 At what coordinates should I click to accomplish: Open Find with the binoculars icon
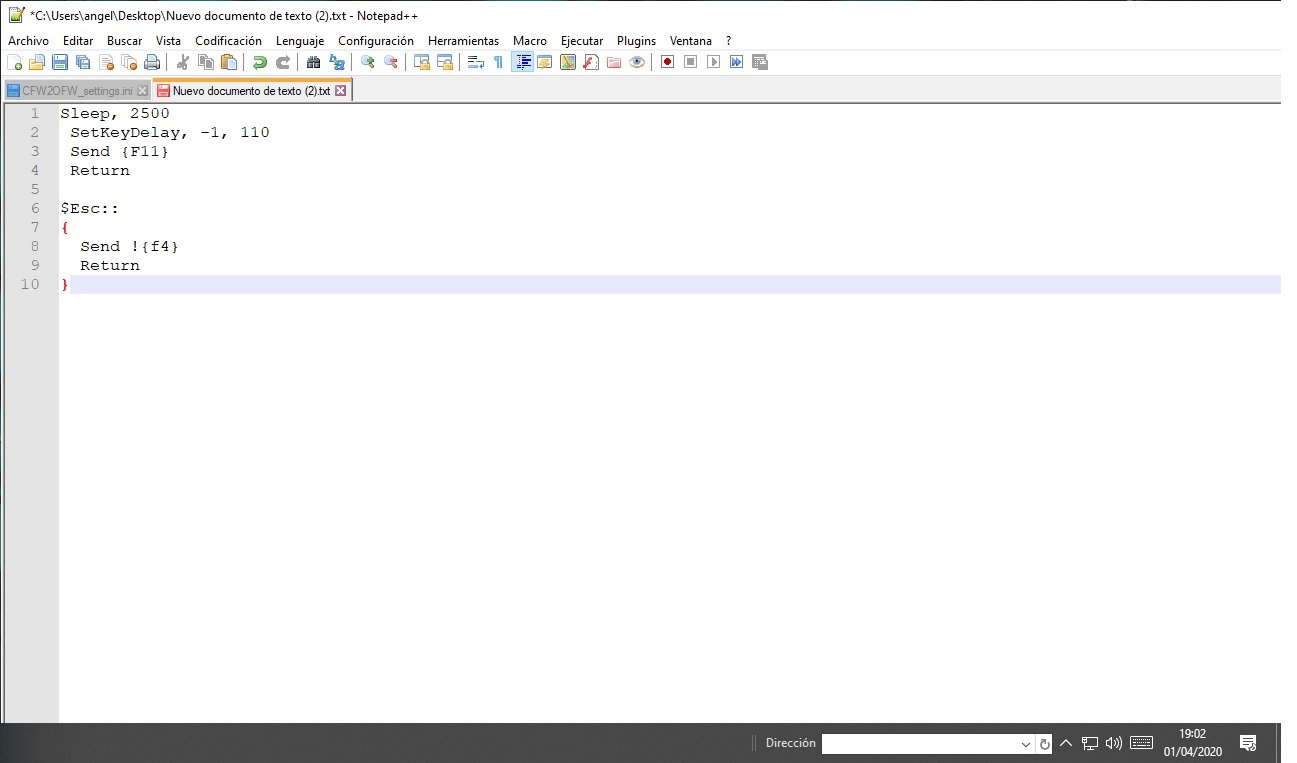[x=314, y=62]
